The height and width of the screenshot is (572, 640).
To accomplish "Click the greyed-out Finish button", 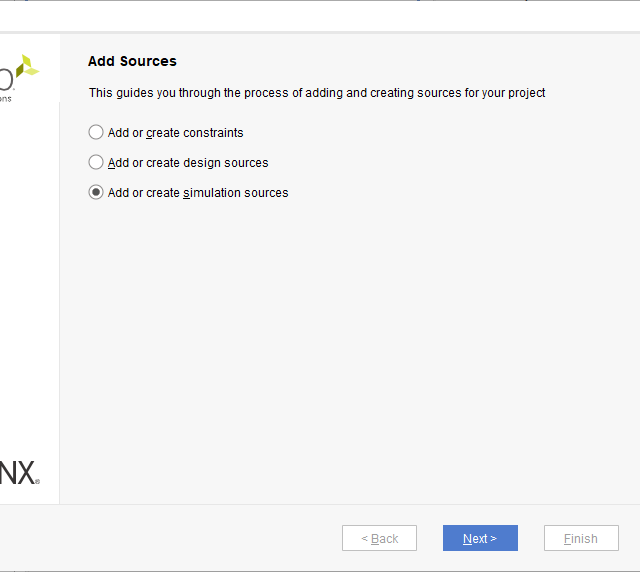I will [581, 538].
